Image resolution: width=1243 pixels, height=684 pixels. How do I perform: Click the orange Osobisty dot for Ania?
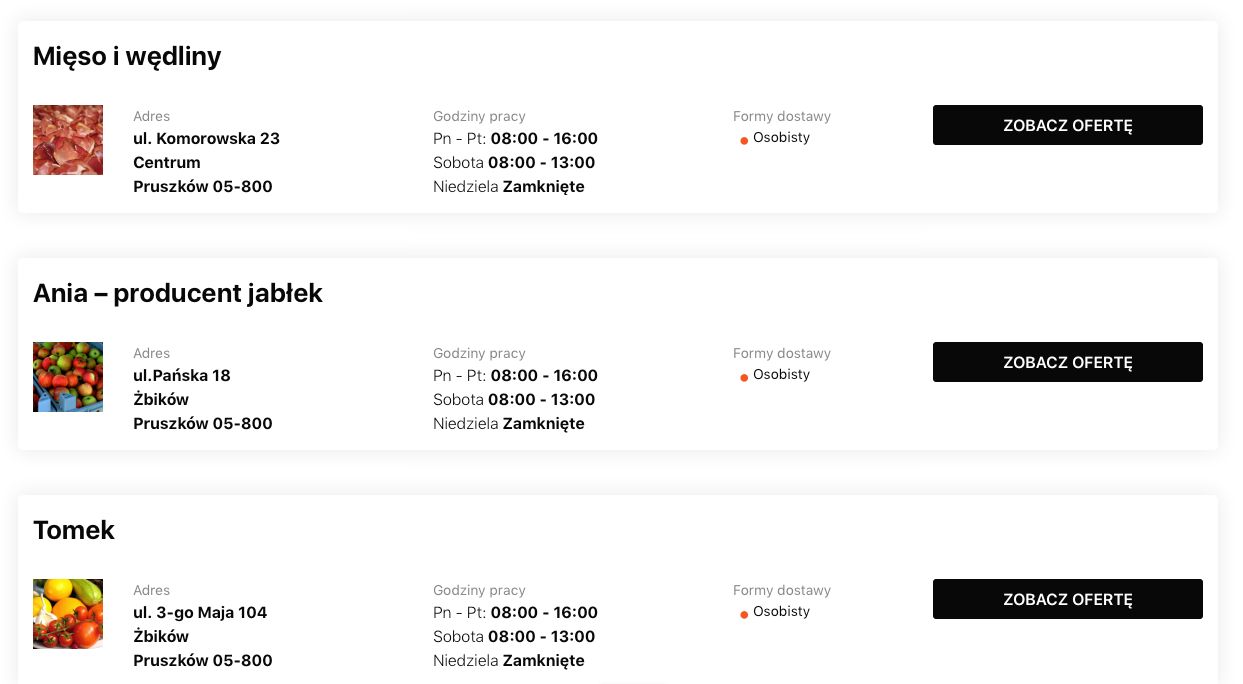coord(744,378)
